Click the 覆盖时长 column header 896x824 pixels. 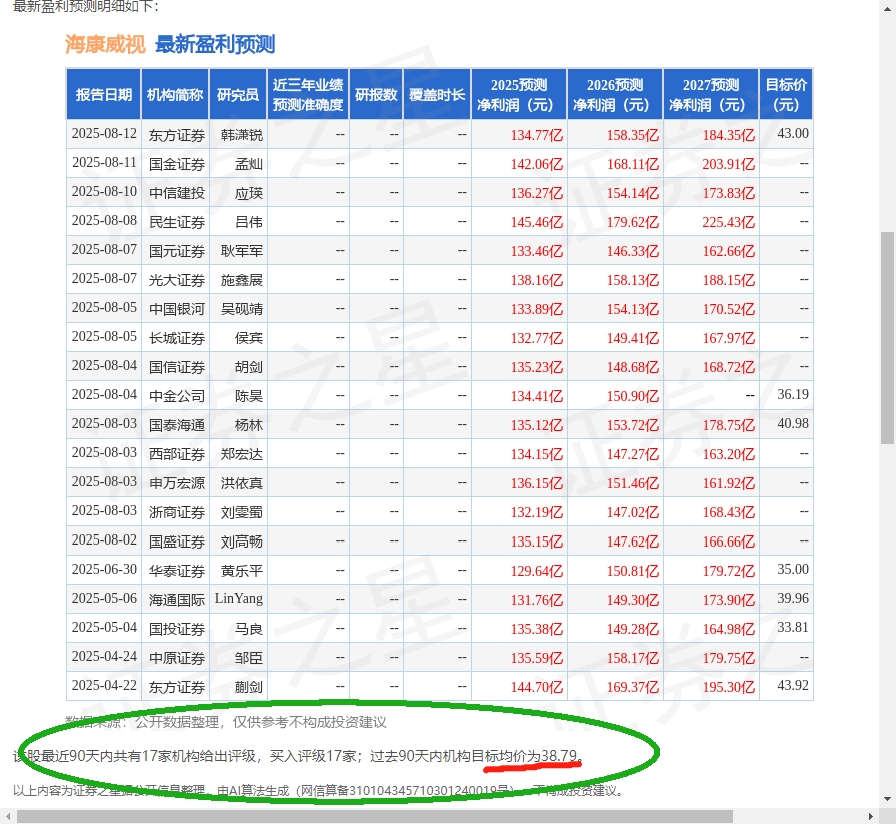coord(437,94)
